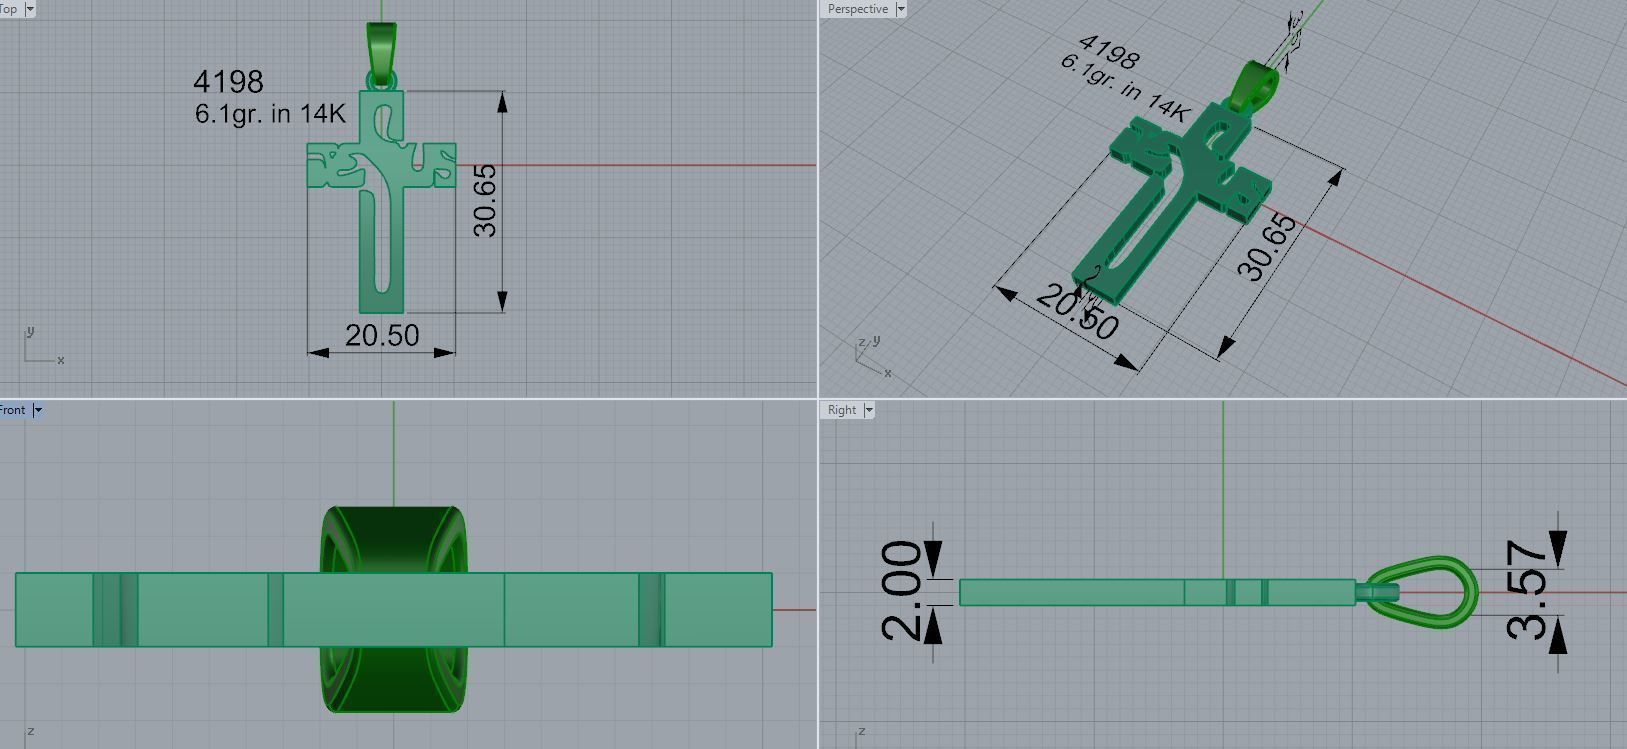Select the 3.57 bail dimension in Right view
This screenshot has height=749, width=1627.
coord(1528,590)
